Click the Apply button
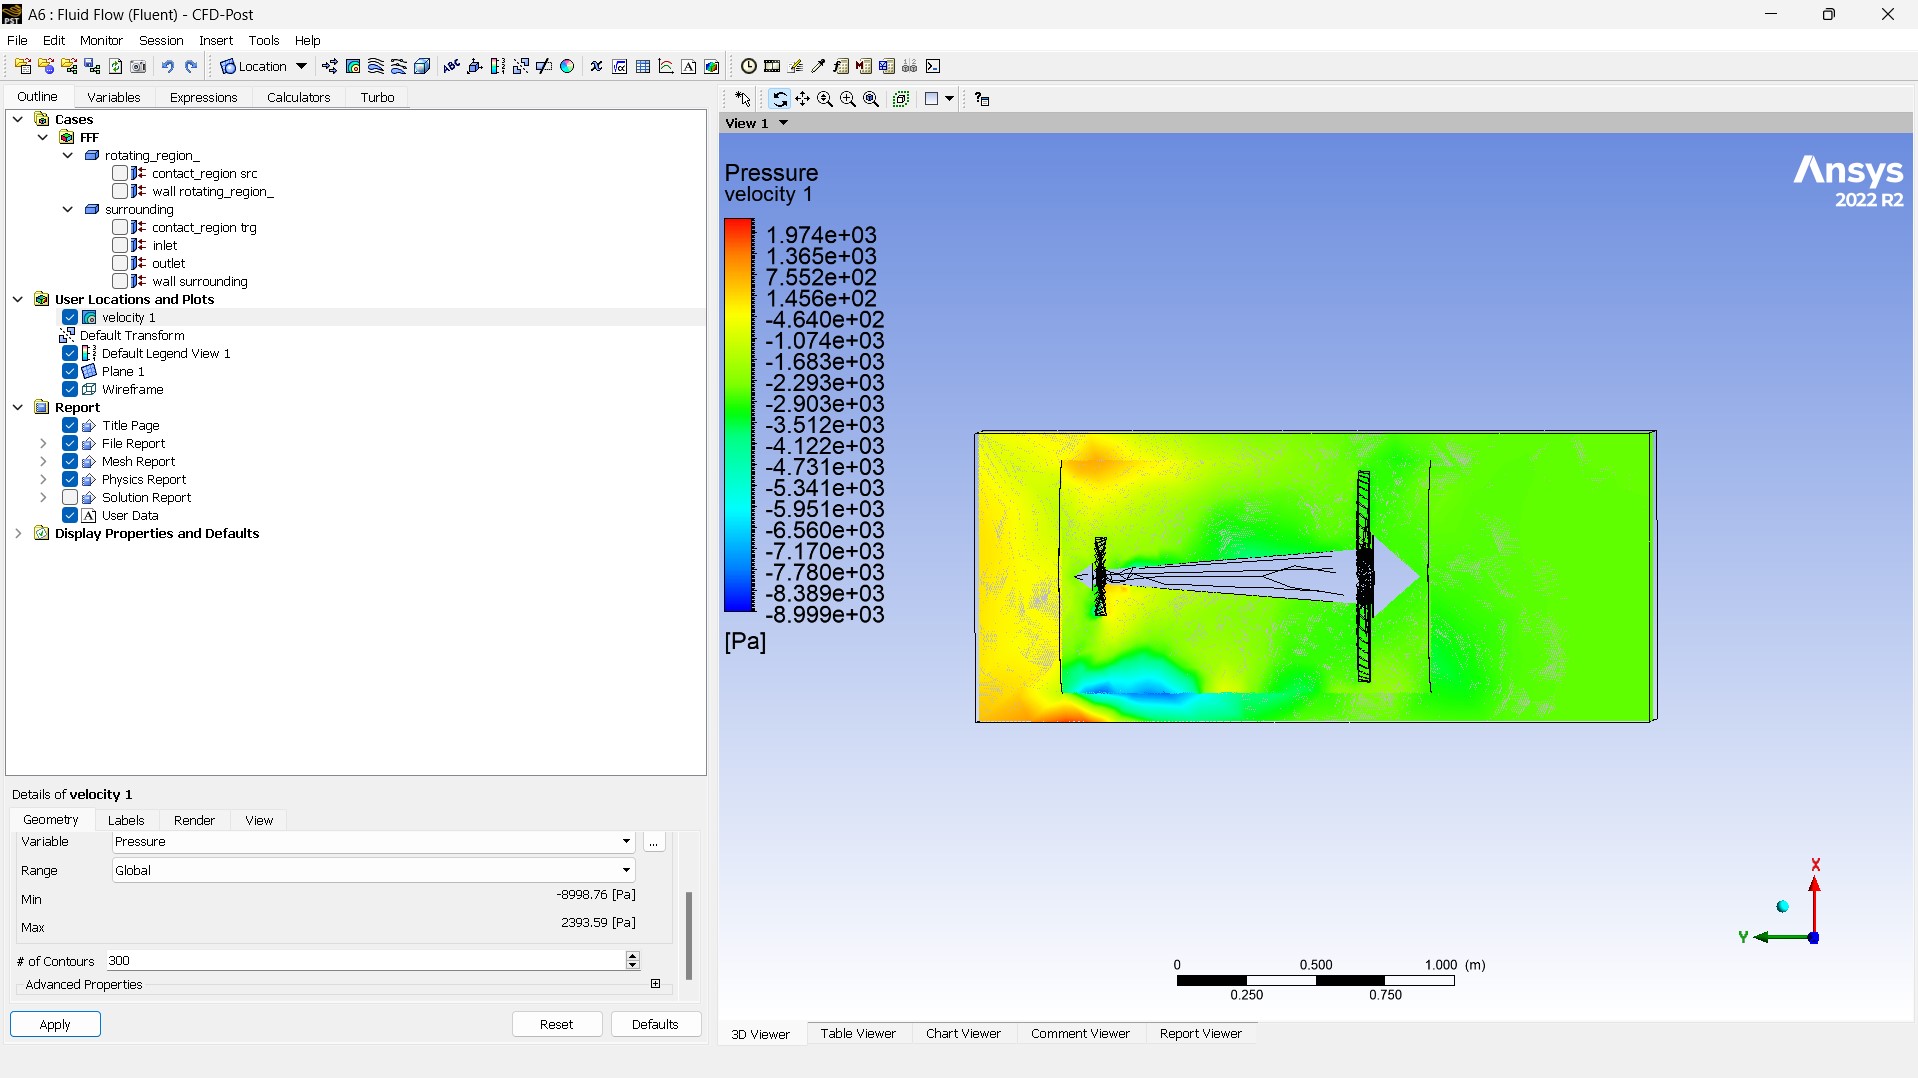 pos(55,1024)
